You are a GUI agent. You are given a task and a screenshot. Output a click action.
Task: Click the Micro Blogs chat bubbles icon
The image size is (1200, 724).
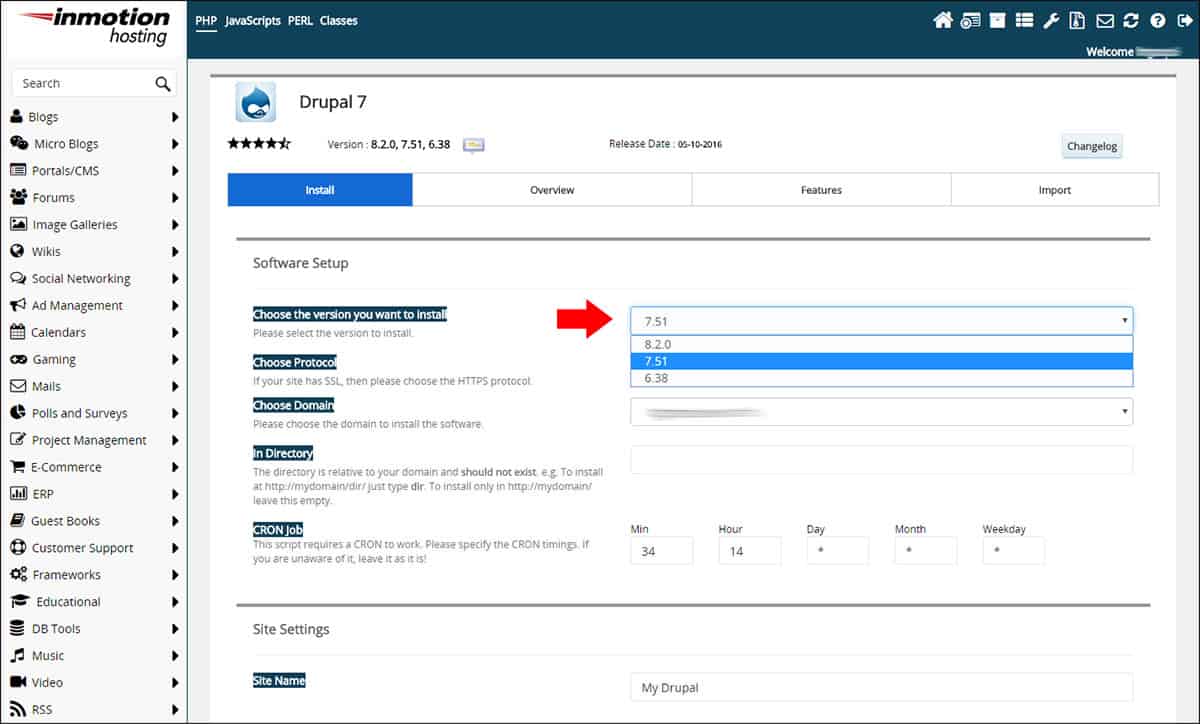click(18, 144)
